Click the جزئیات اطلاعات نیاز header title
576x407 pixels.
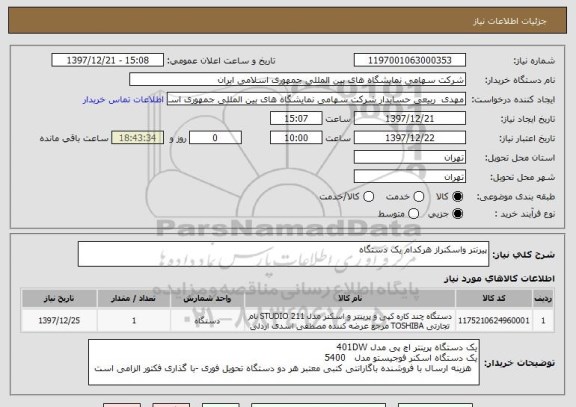click(x=510, y=21)
